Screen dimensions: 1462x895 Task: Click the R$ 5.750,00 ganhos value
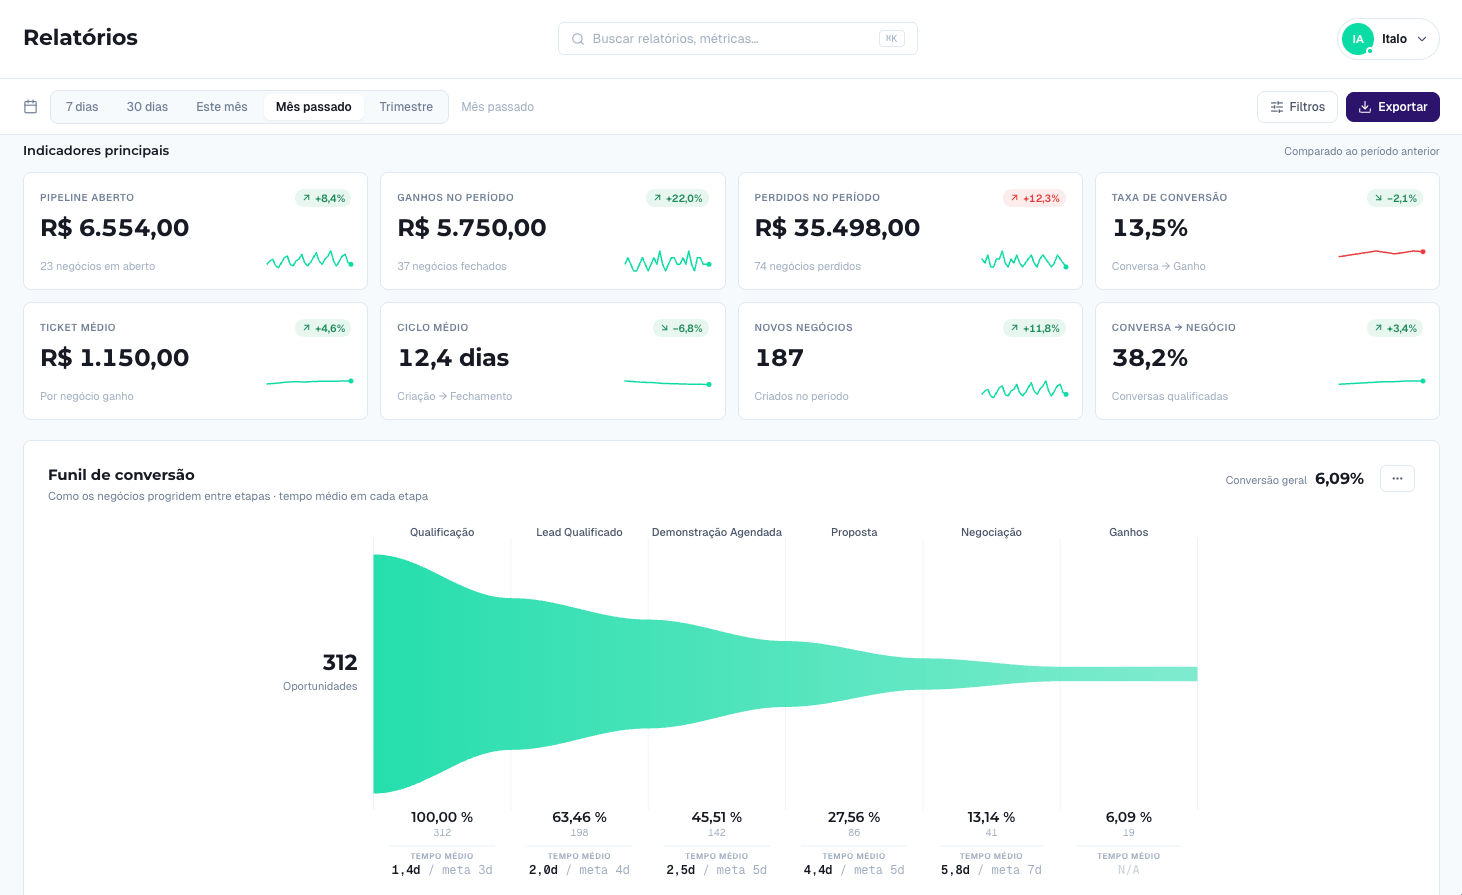[472, 228]
